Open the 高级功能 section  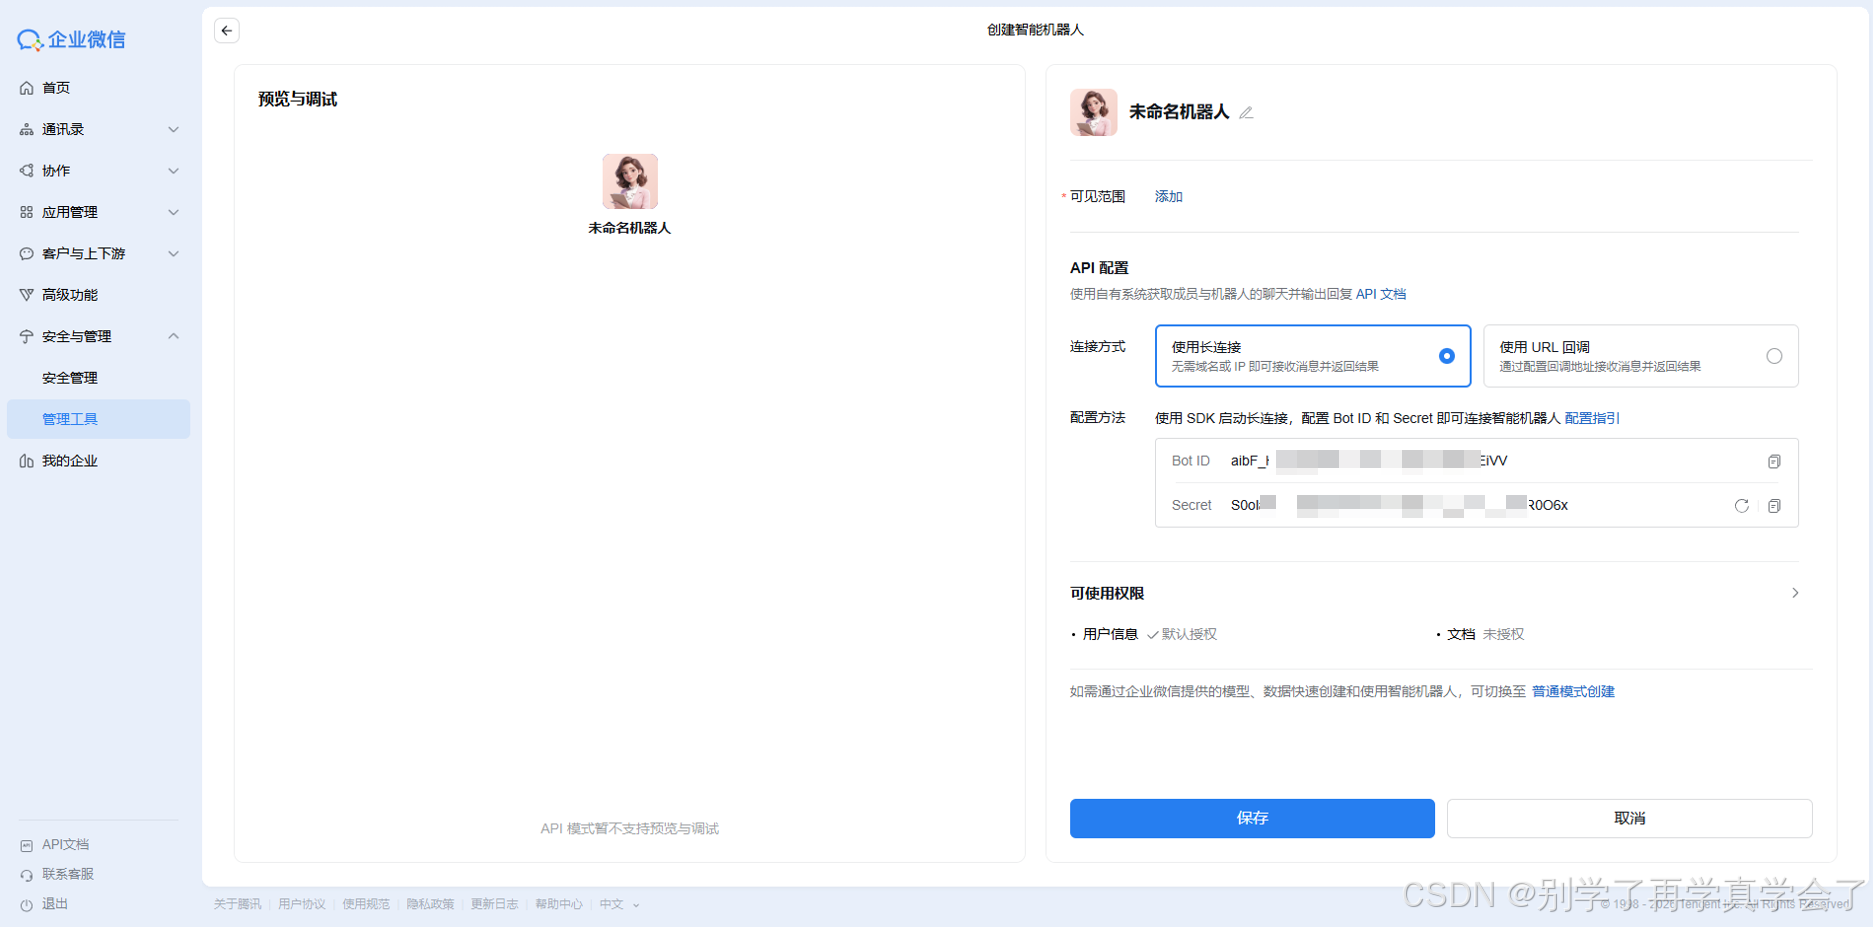click(x=69, y=294)
